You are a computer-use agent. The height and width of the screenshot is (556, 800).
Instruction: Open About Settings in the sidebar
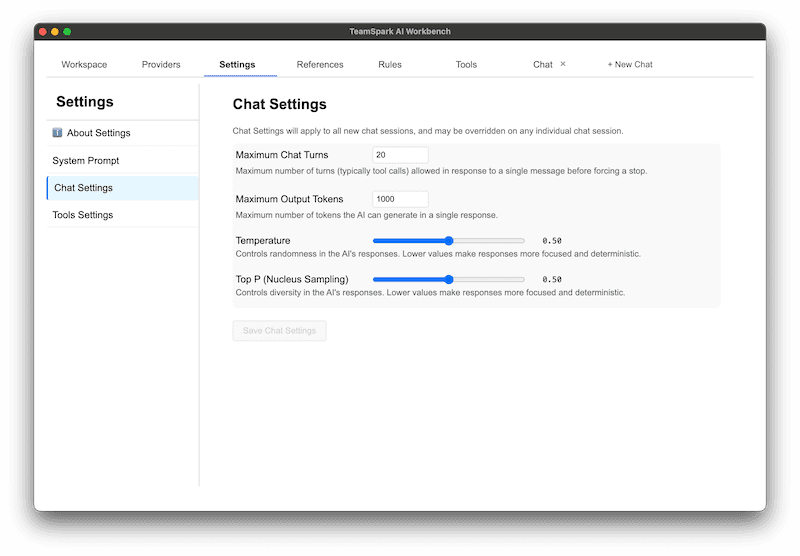(122, 133)
